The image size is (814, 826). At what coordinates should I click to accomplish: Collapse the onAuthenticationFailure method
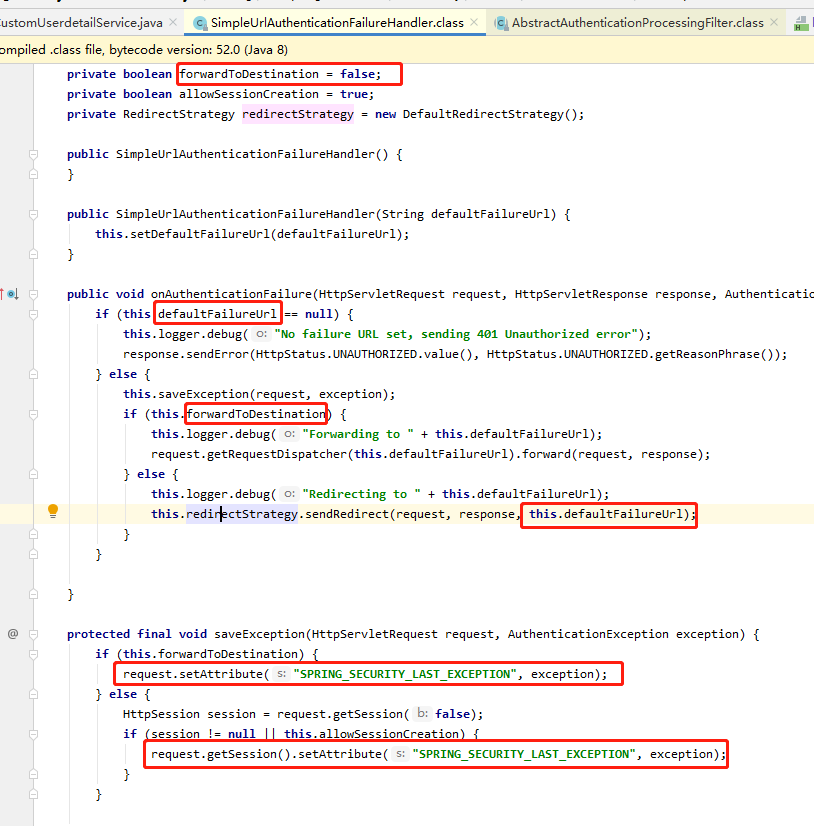coord(33,294)
